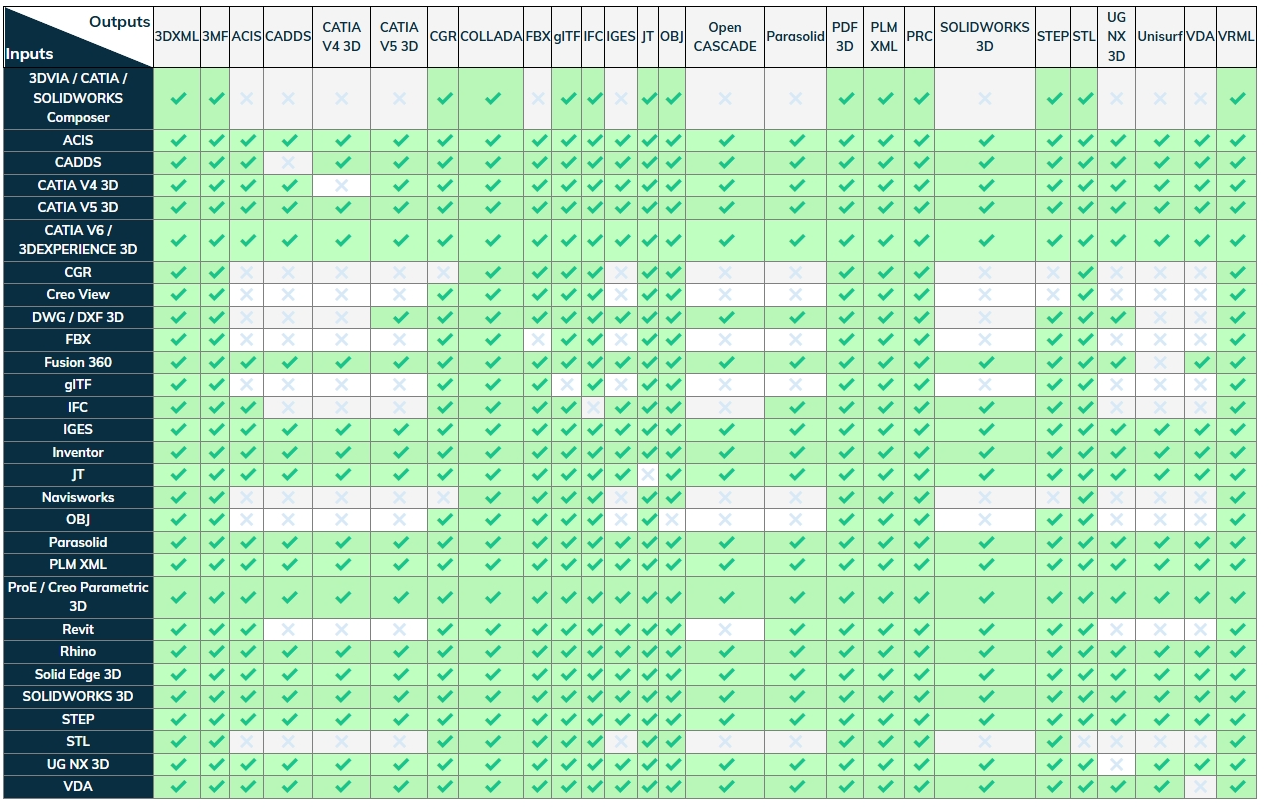Click the Parasolid output column header

[796, 36]
